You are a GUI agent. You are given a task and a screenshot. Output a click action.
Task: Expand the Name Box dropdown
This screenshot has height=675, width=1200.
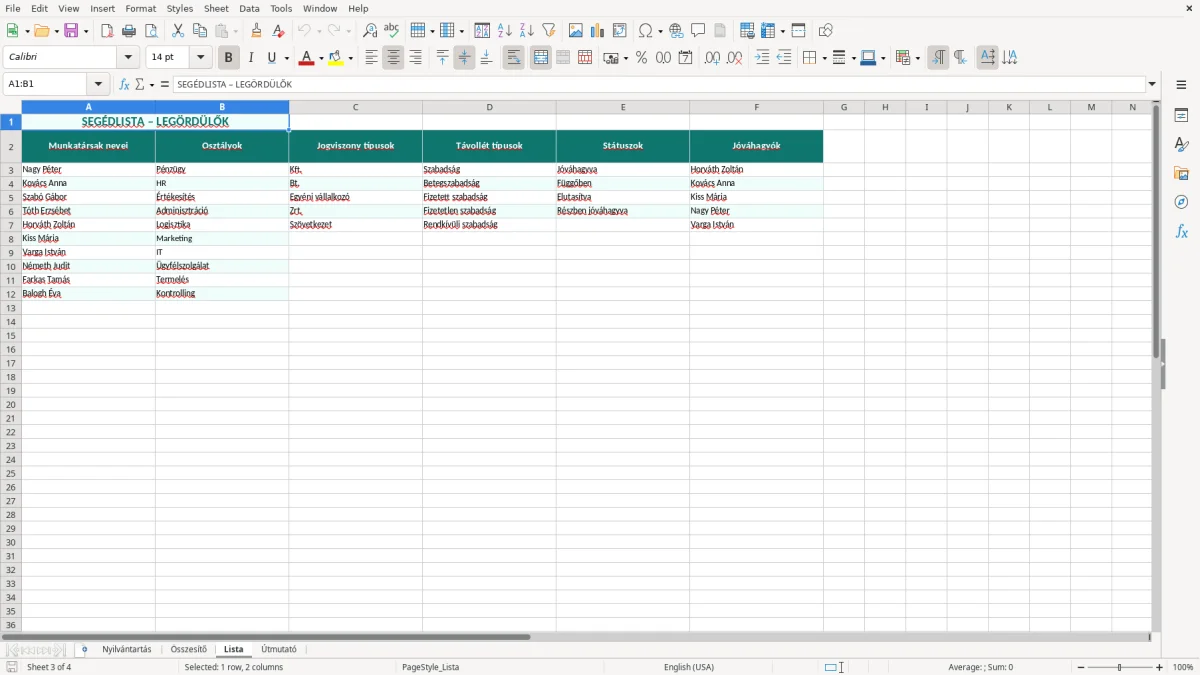(98, 85)
